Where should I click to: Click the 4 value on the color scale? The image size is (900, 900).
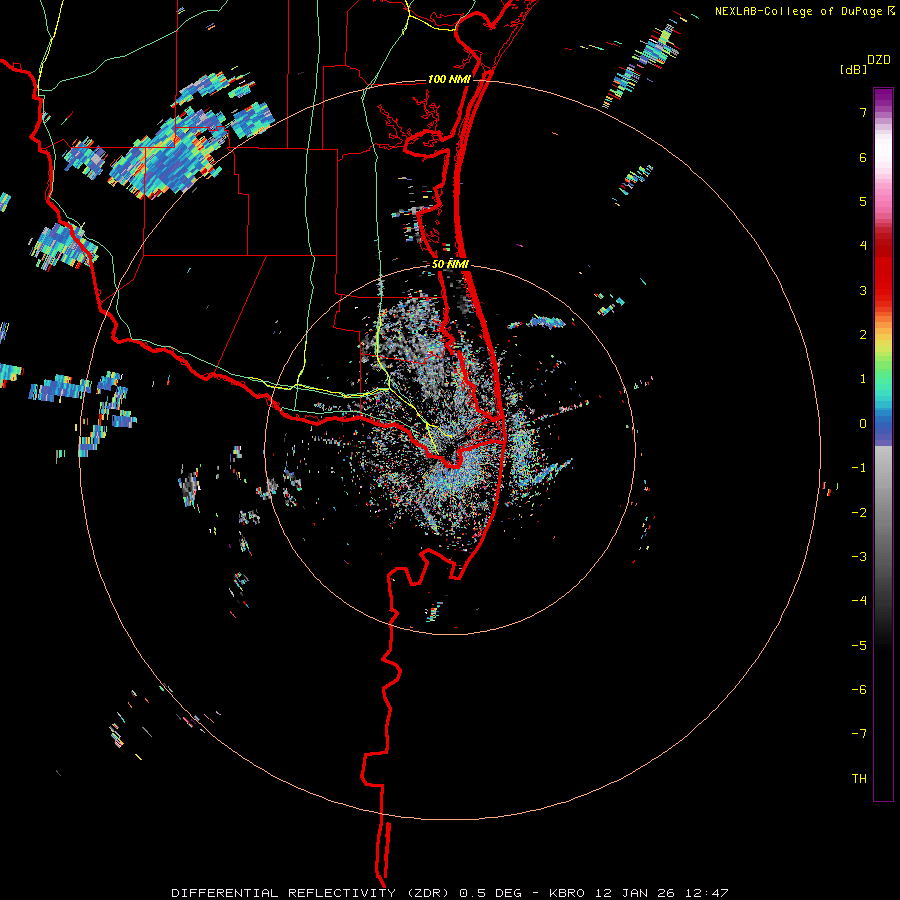863,246
